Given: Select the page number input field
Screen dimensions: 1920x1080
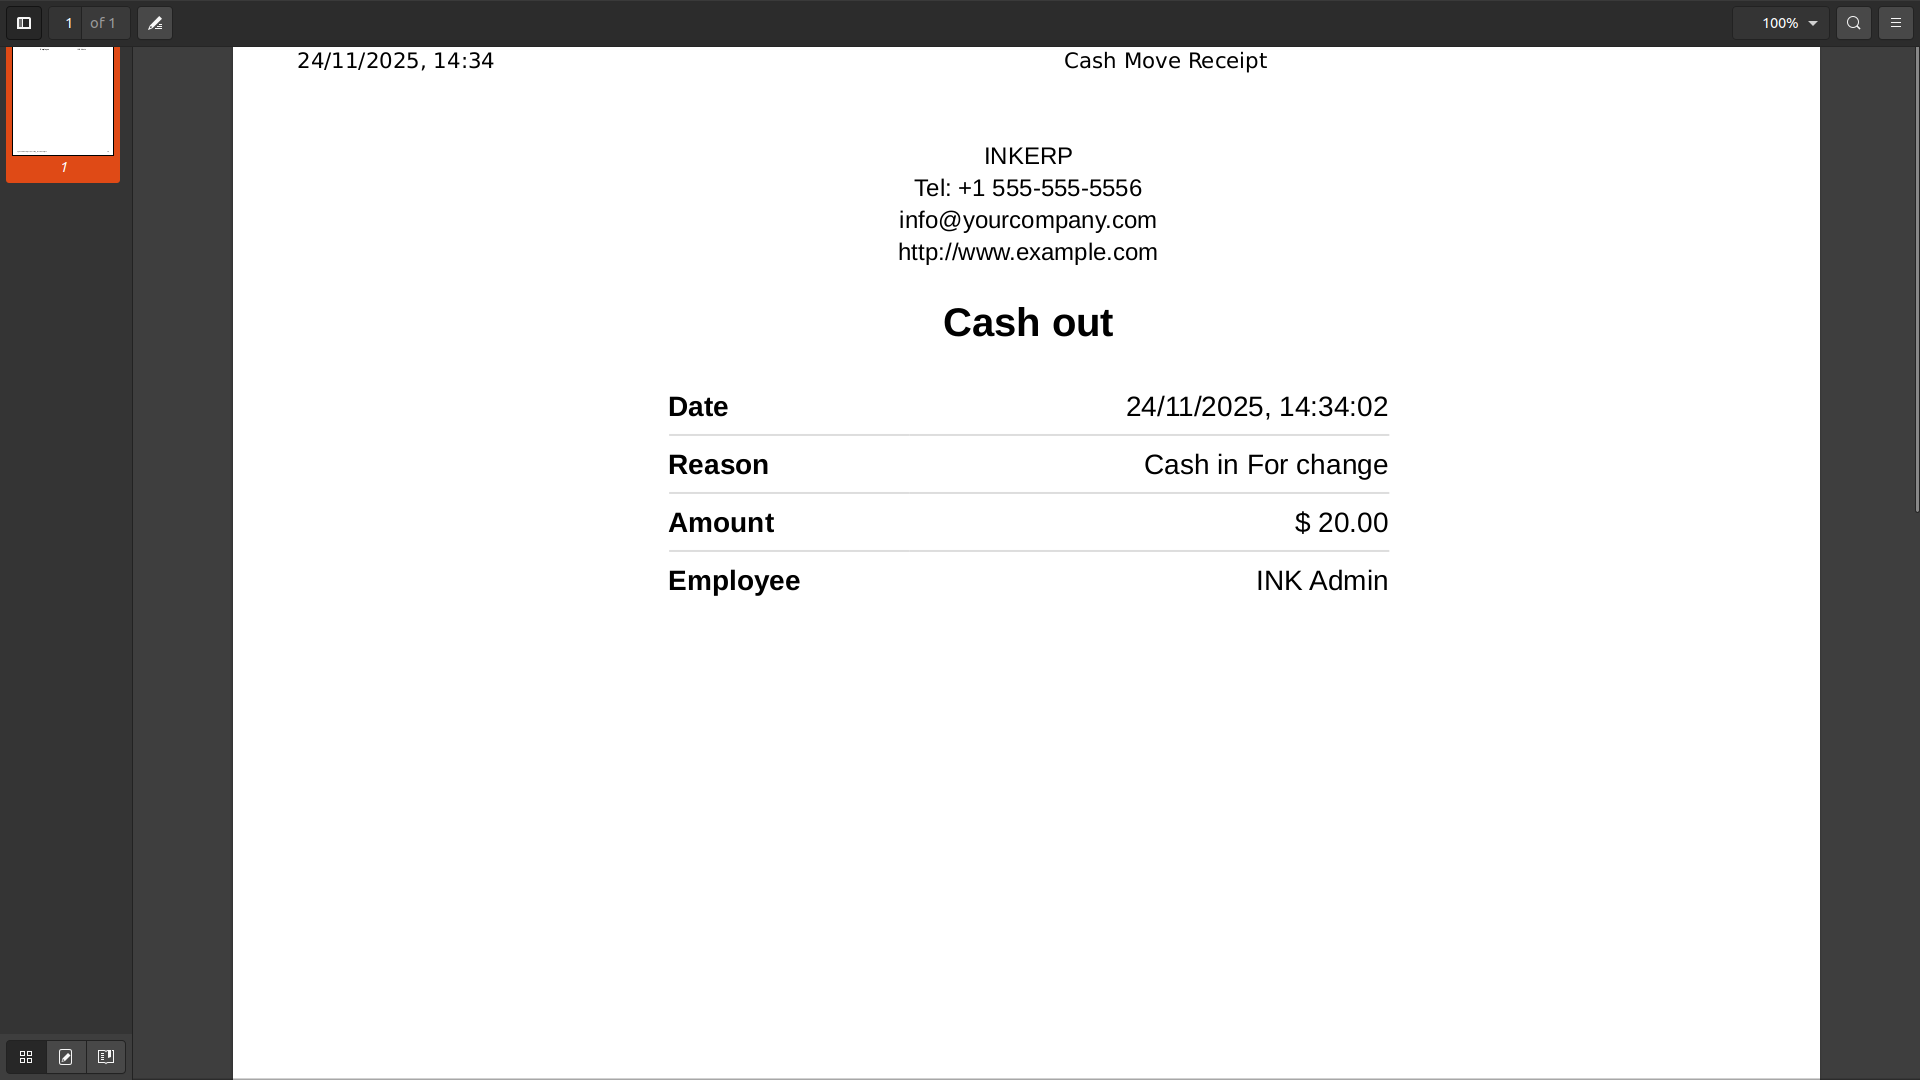Looking at the screenshot, I should coord(67,23).
